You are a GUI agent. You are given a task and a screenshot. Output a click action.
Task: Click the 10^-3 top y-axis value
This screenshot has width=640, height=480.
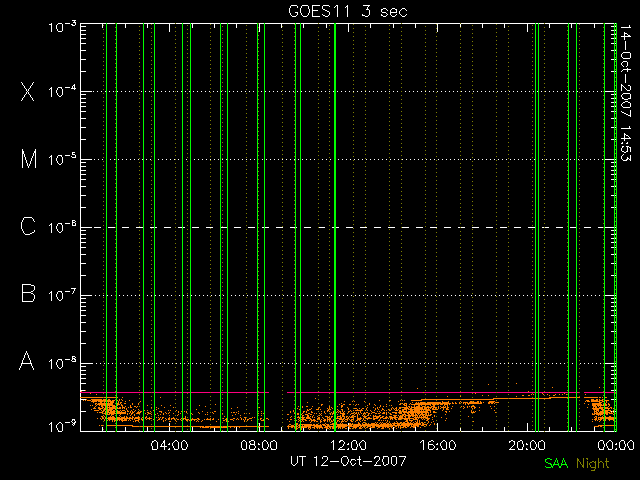point(62,28)
